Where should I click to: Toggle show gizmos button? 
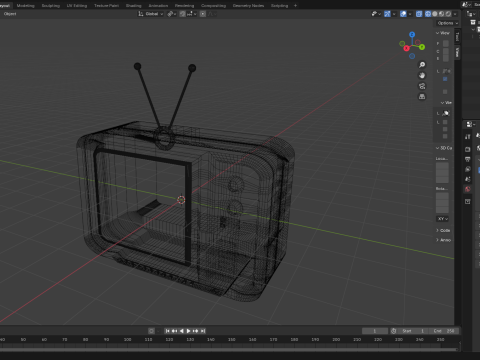tap(387, 14)
